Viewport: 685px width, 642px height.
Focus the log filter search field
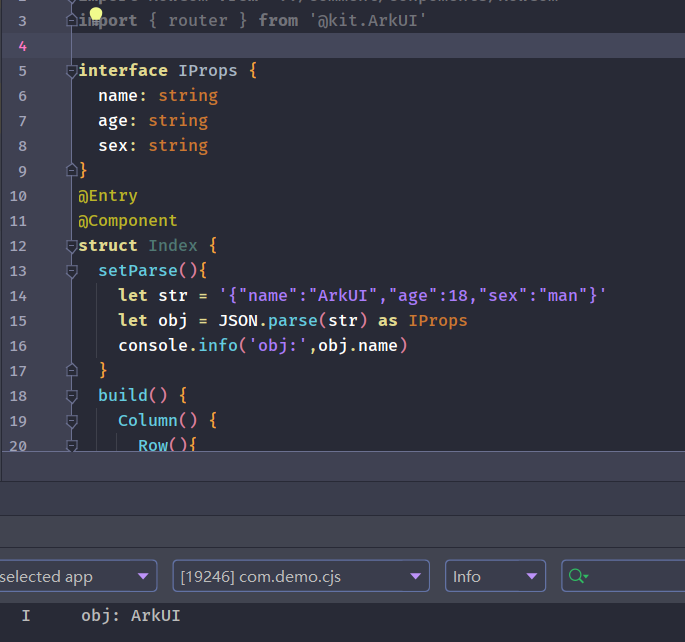[x=635, y=576]
